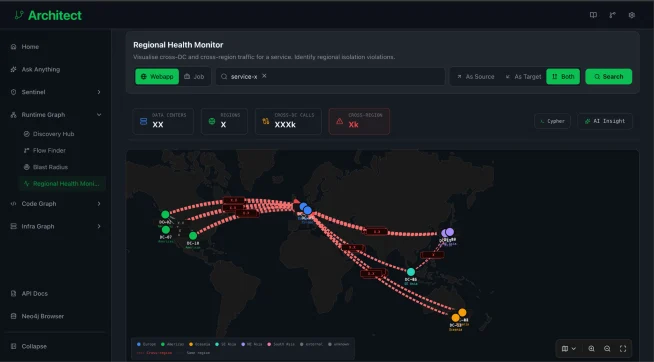Expand the Code Graph menu chevron
The width and height of the screenshot is (654, 362).
[x=99, y=204]
